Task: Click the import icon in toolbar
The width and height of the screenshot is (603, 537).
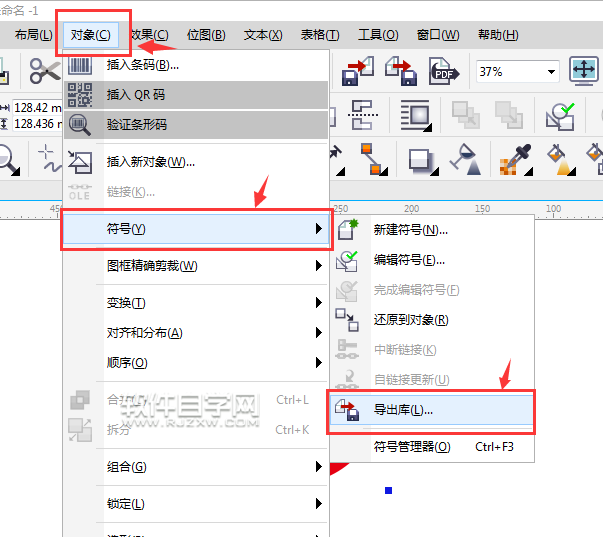Action: coord(358,71)
